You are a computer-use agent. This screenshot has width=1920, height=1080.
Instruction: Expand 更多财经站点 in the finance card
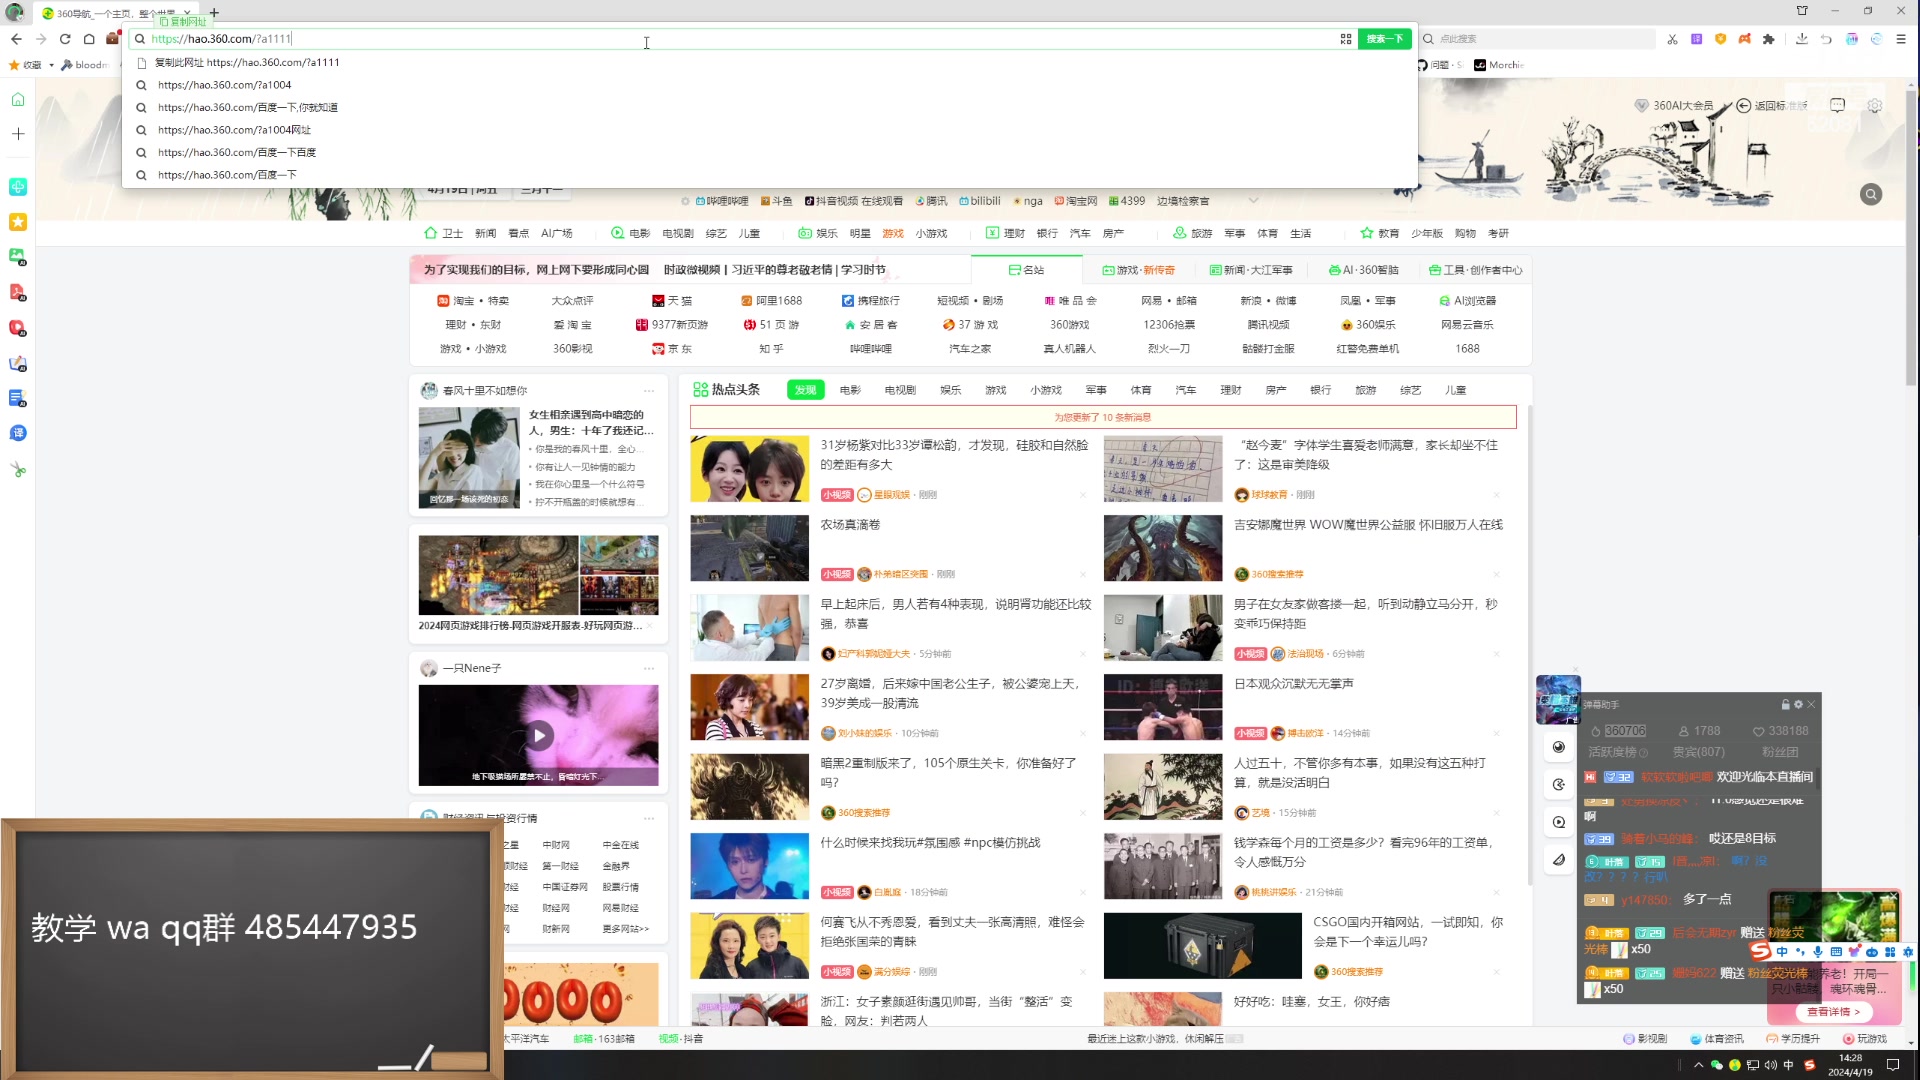click(x=625, y=929)
